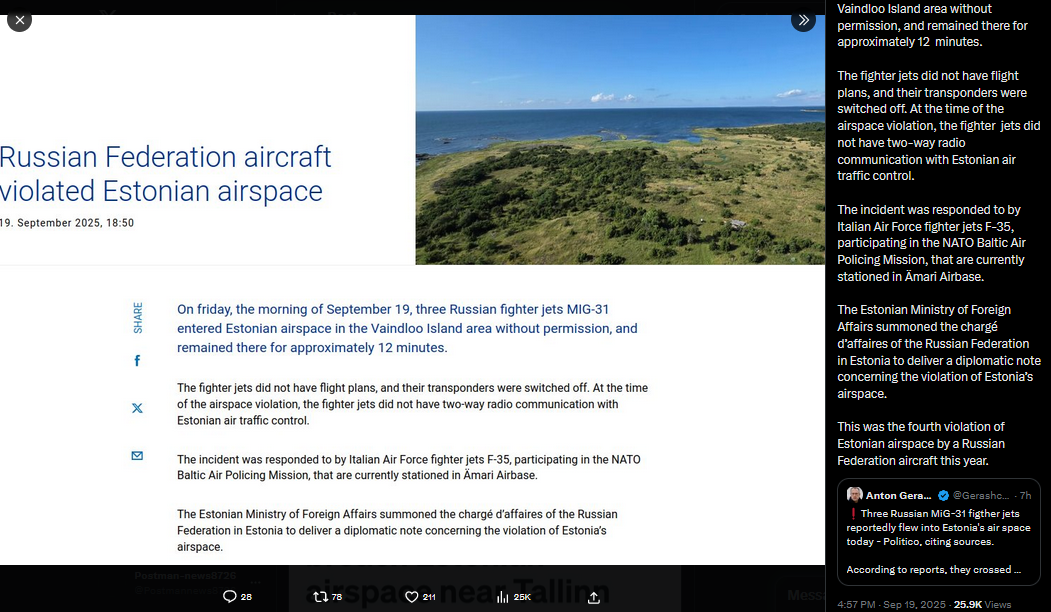
Task: Click paragraph about Italian Air Force F-35 response
Action: click(409, 467)
